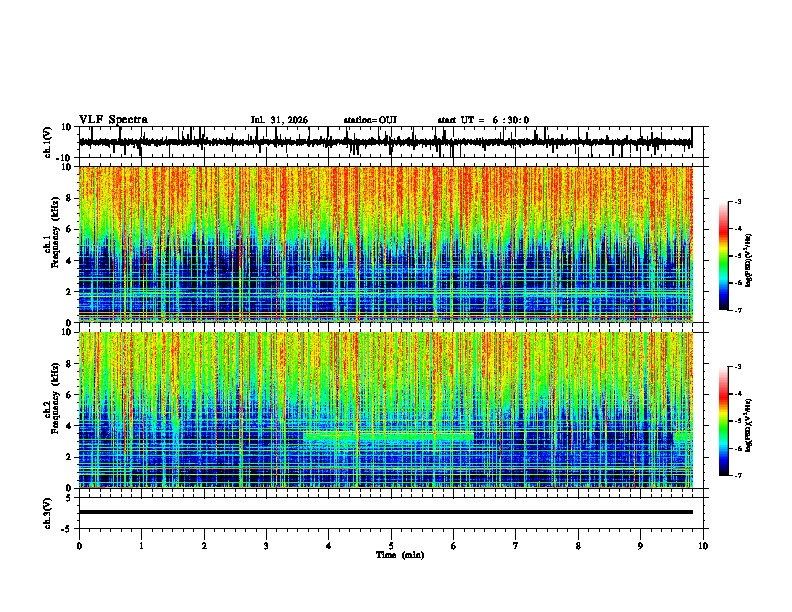Click the log(PSD) label beside ch.2 color bar
The height and width of the screenshot is (612, 792).
749,425
